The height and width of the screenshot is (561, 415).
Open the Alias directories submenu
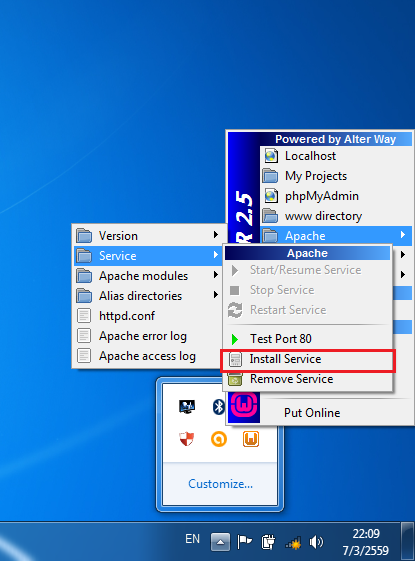[147, 296]
